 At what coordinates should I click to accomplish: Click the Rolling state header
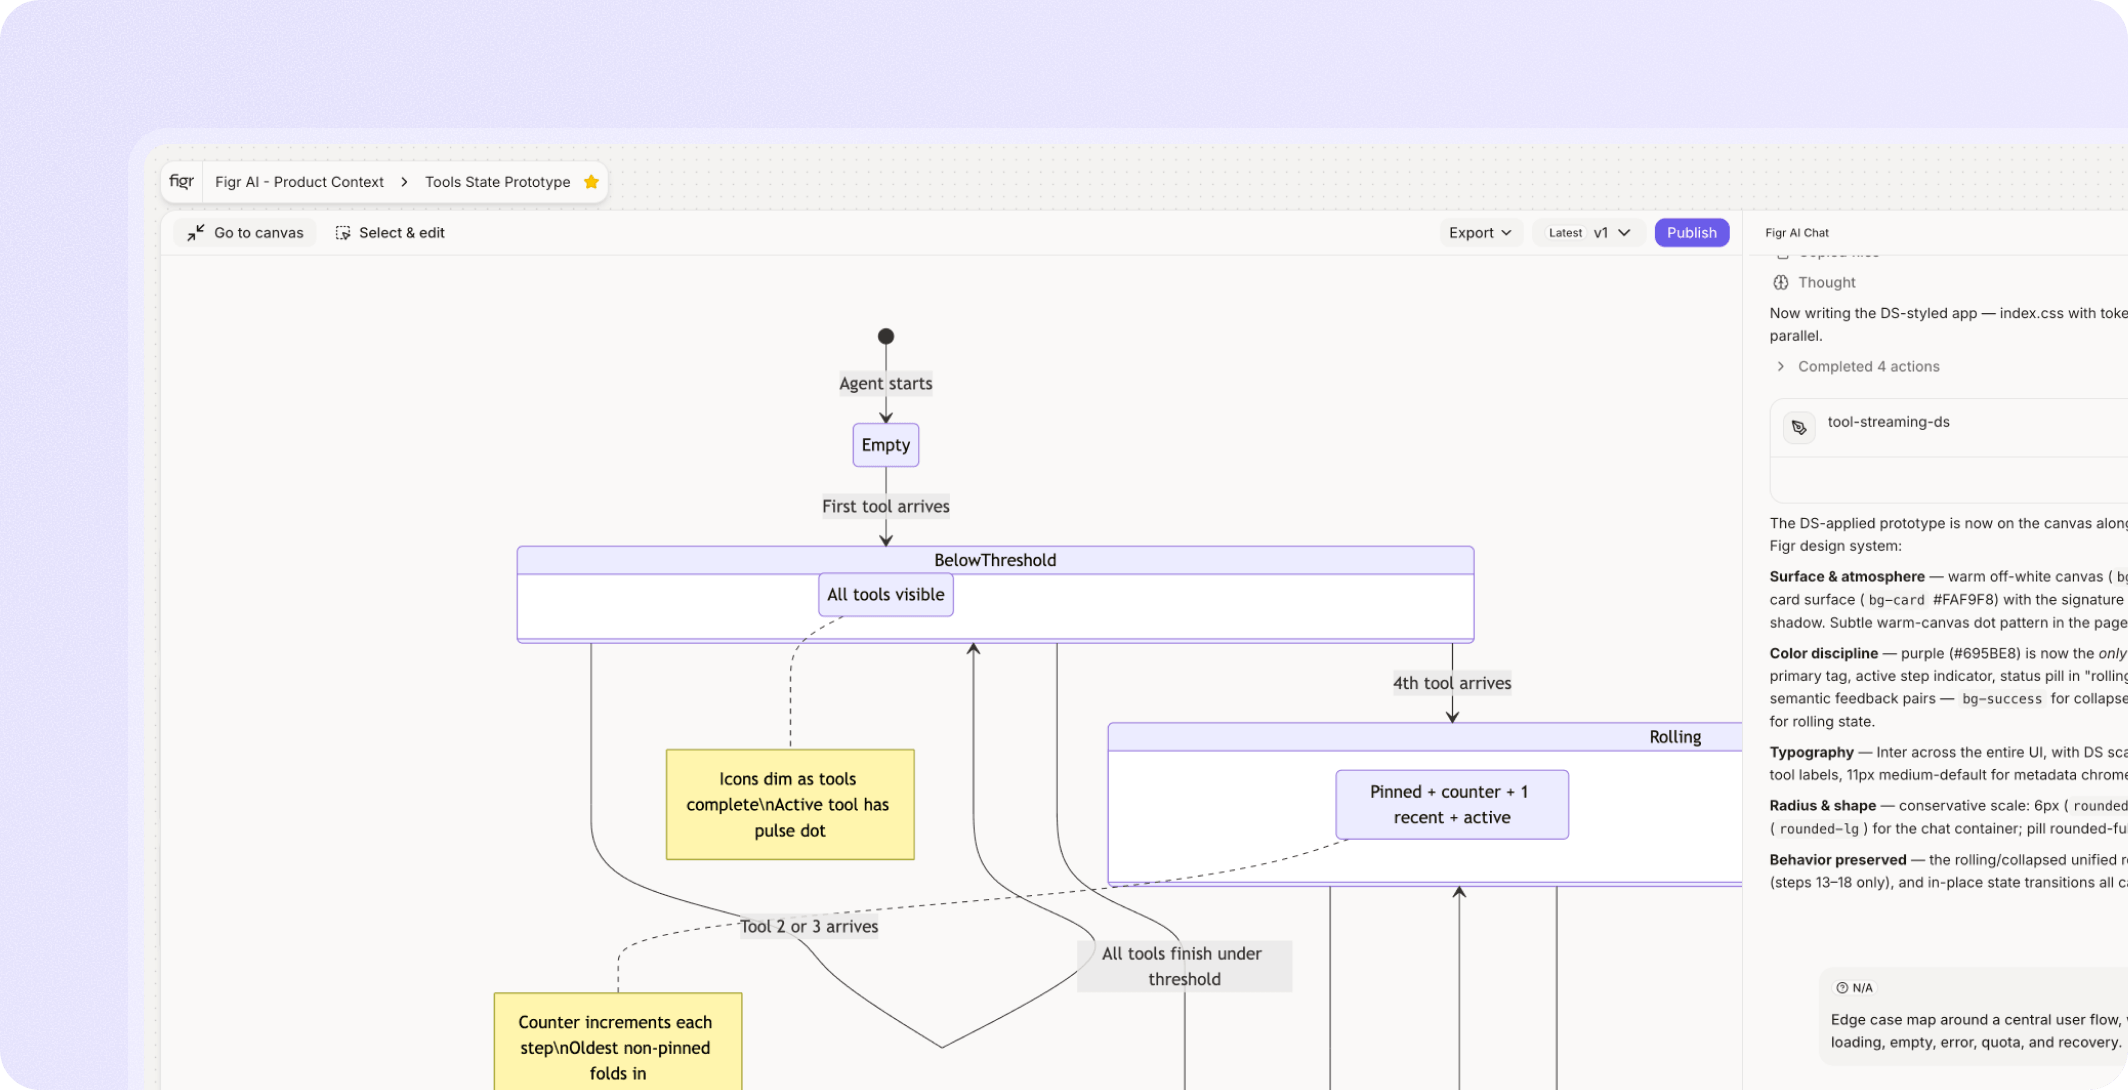[1425, 737]
